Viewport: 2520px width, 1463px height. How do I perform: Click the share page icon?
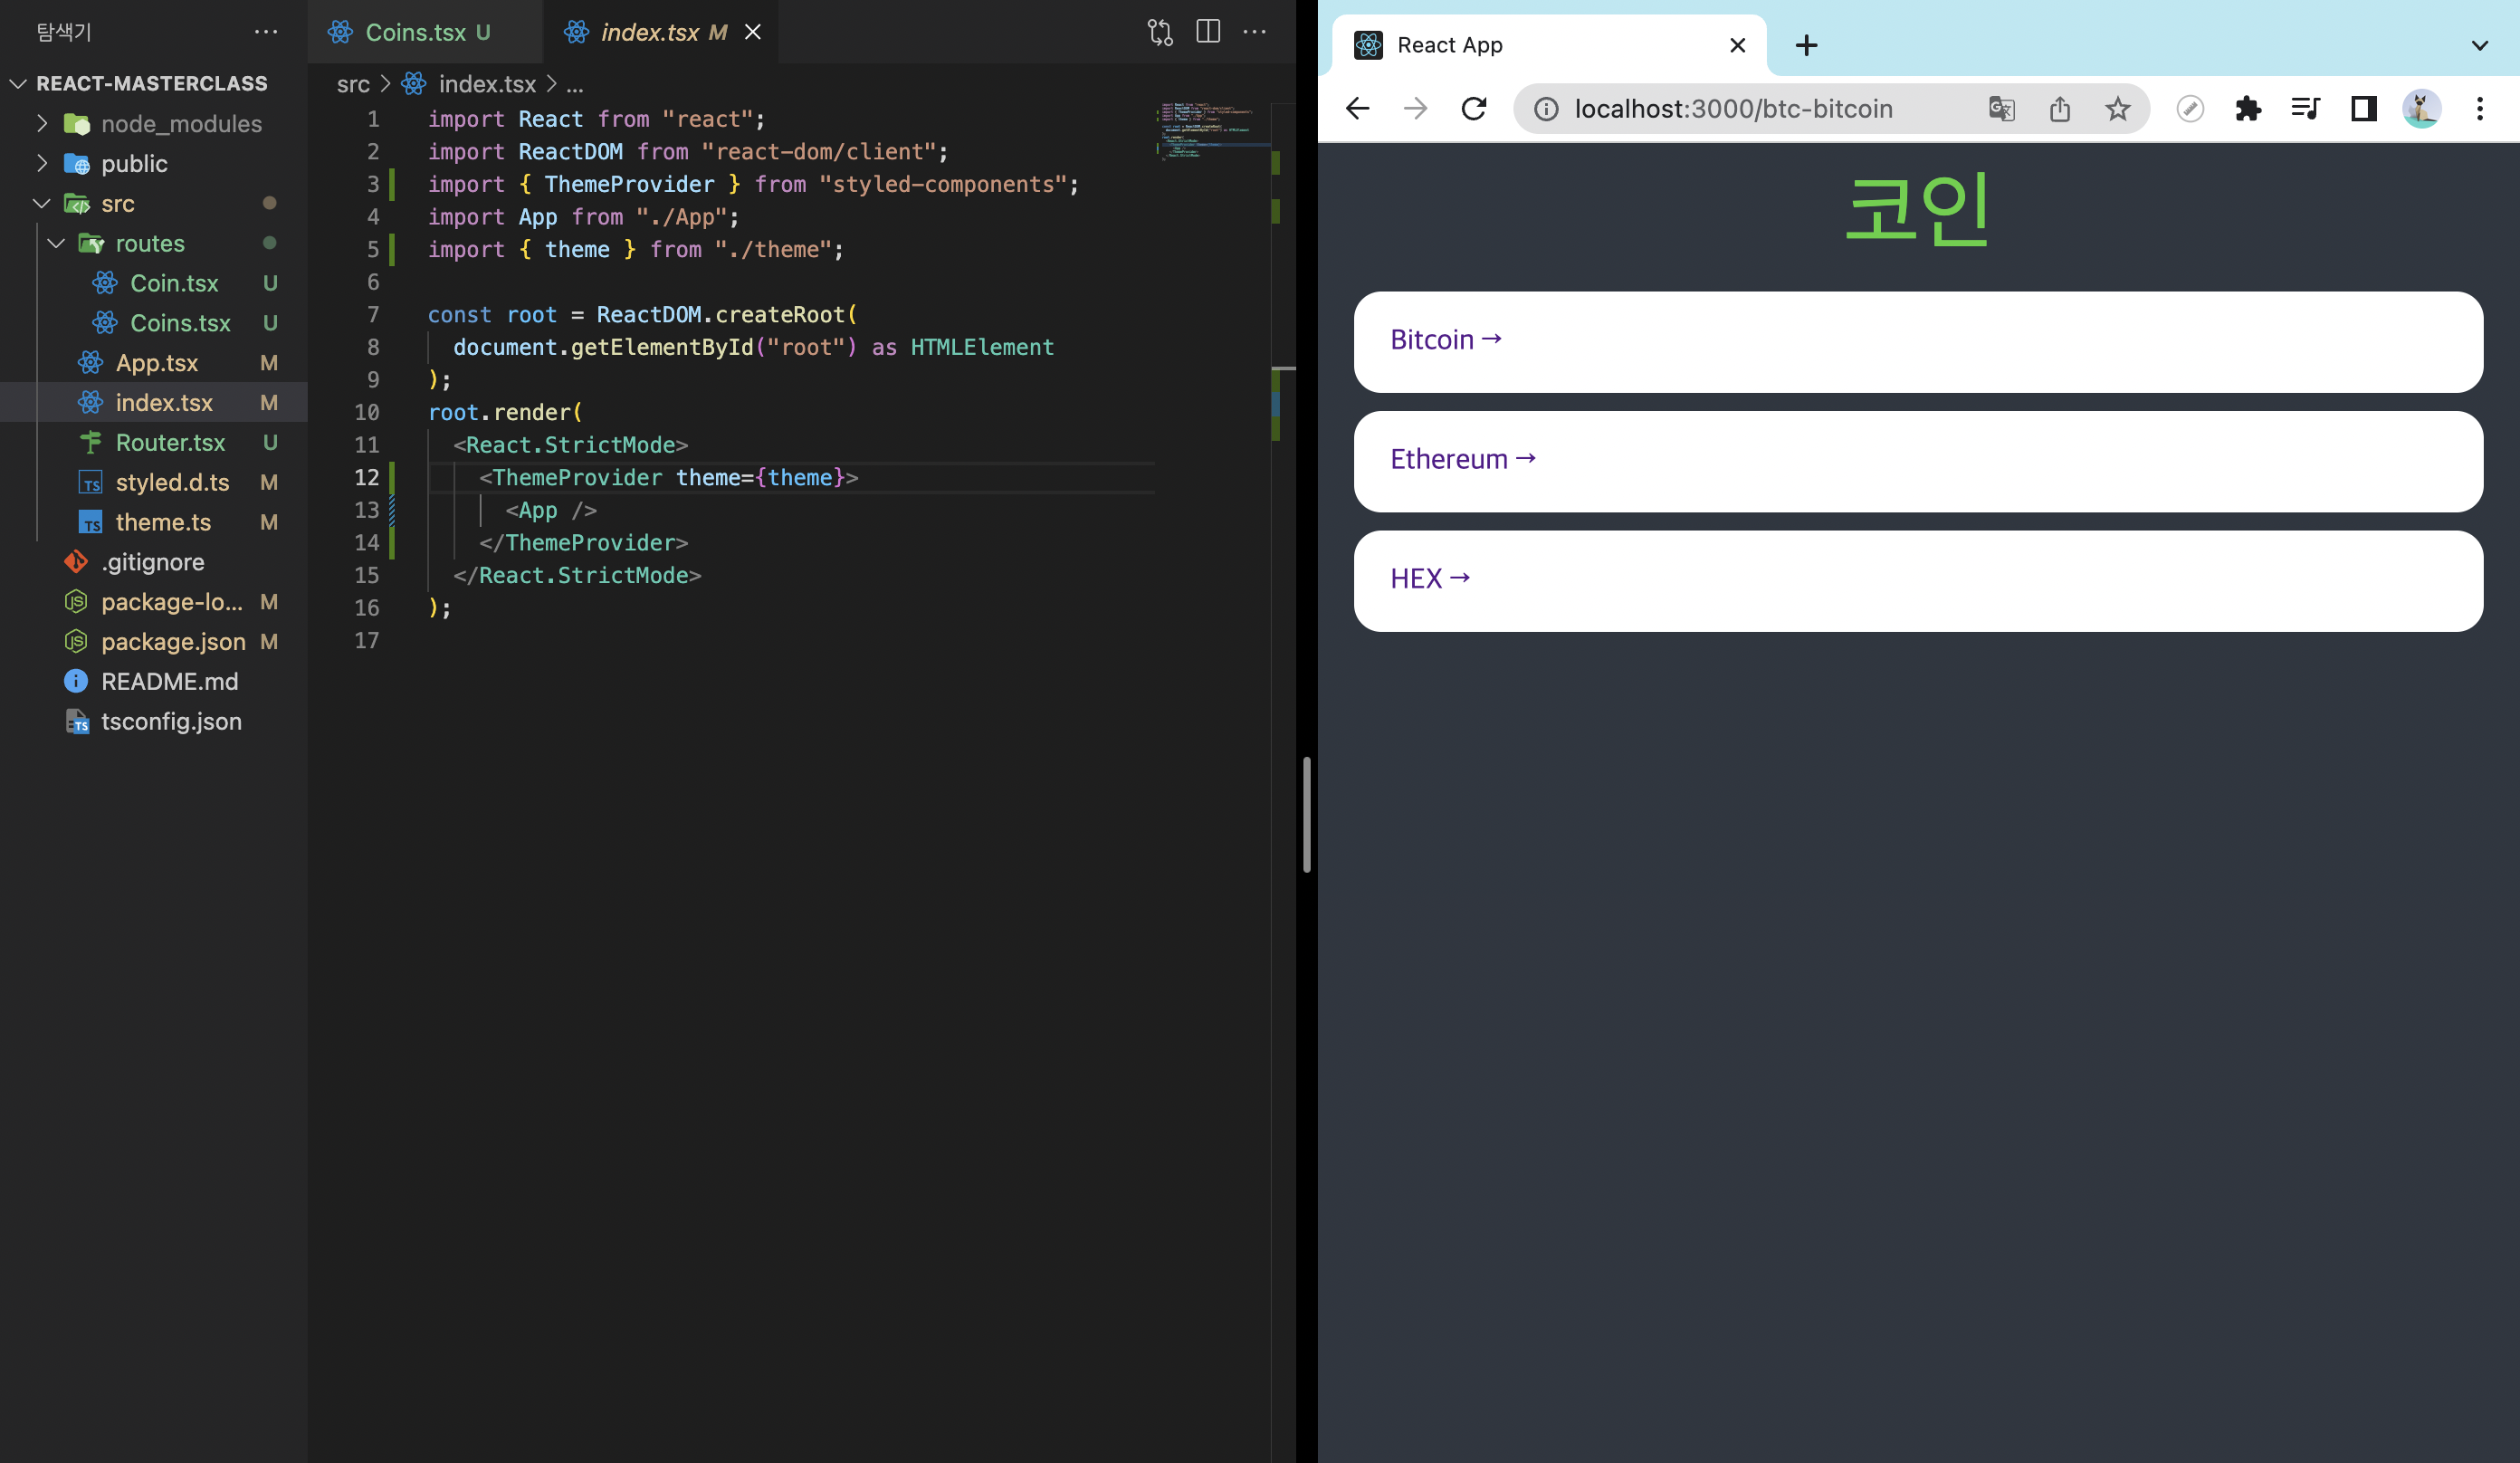point(2060,108)
